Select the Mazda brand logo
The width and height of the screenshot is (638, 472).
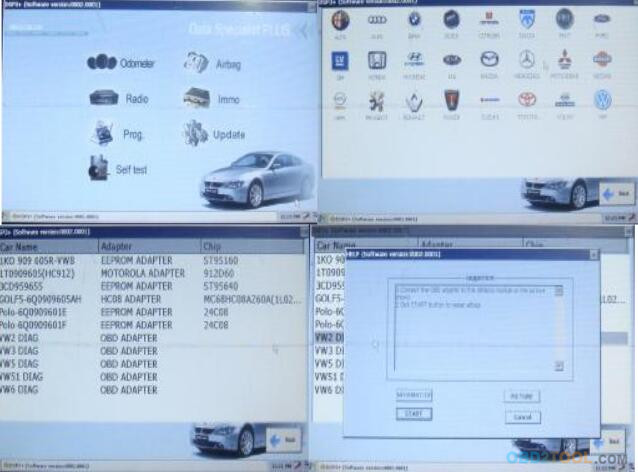[x=489, y=59]
